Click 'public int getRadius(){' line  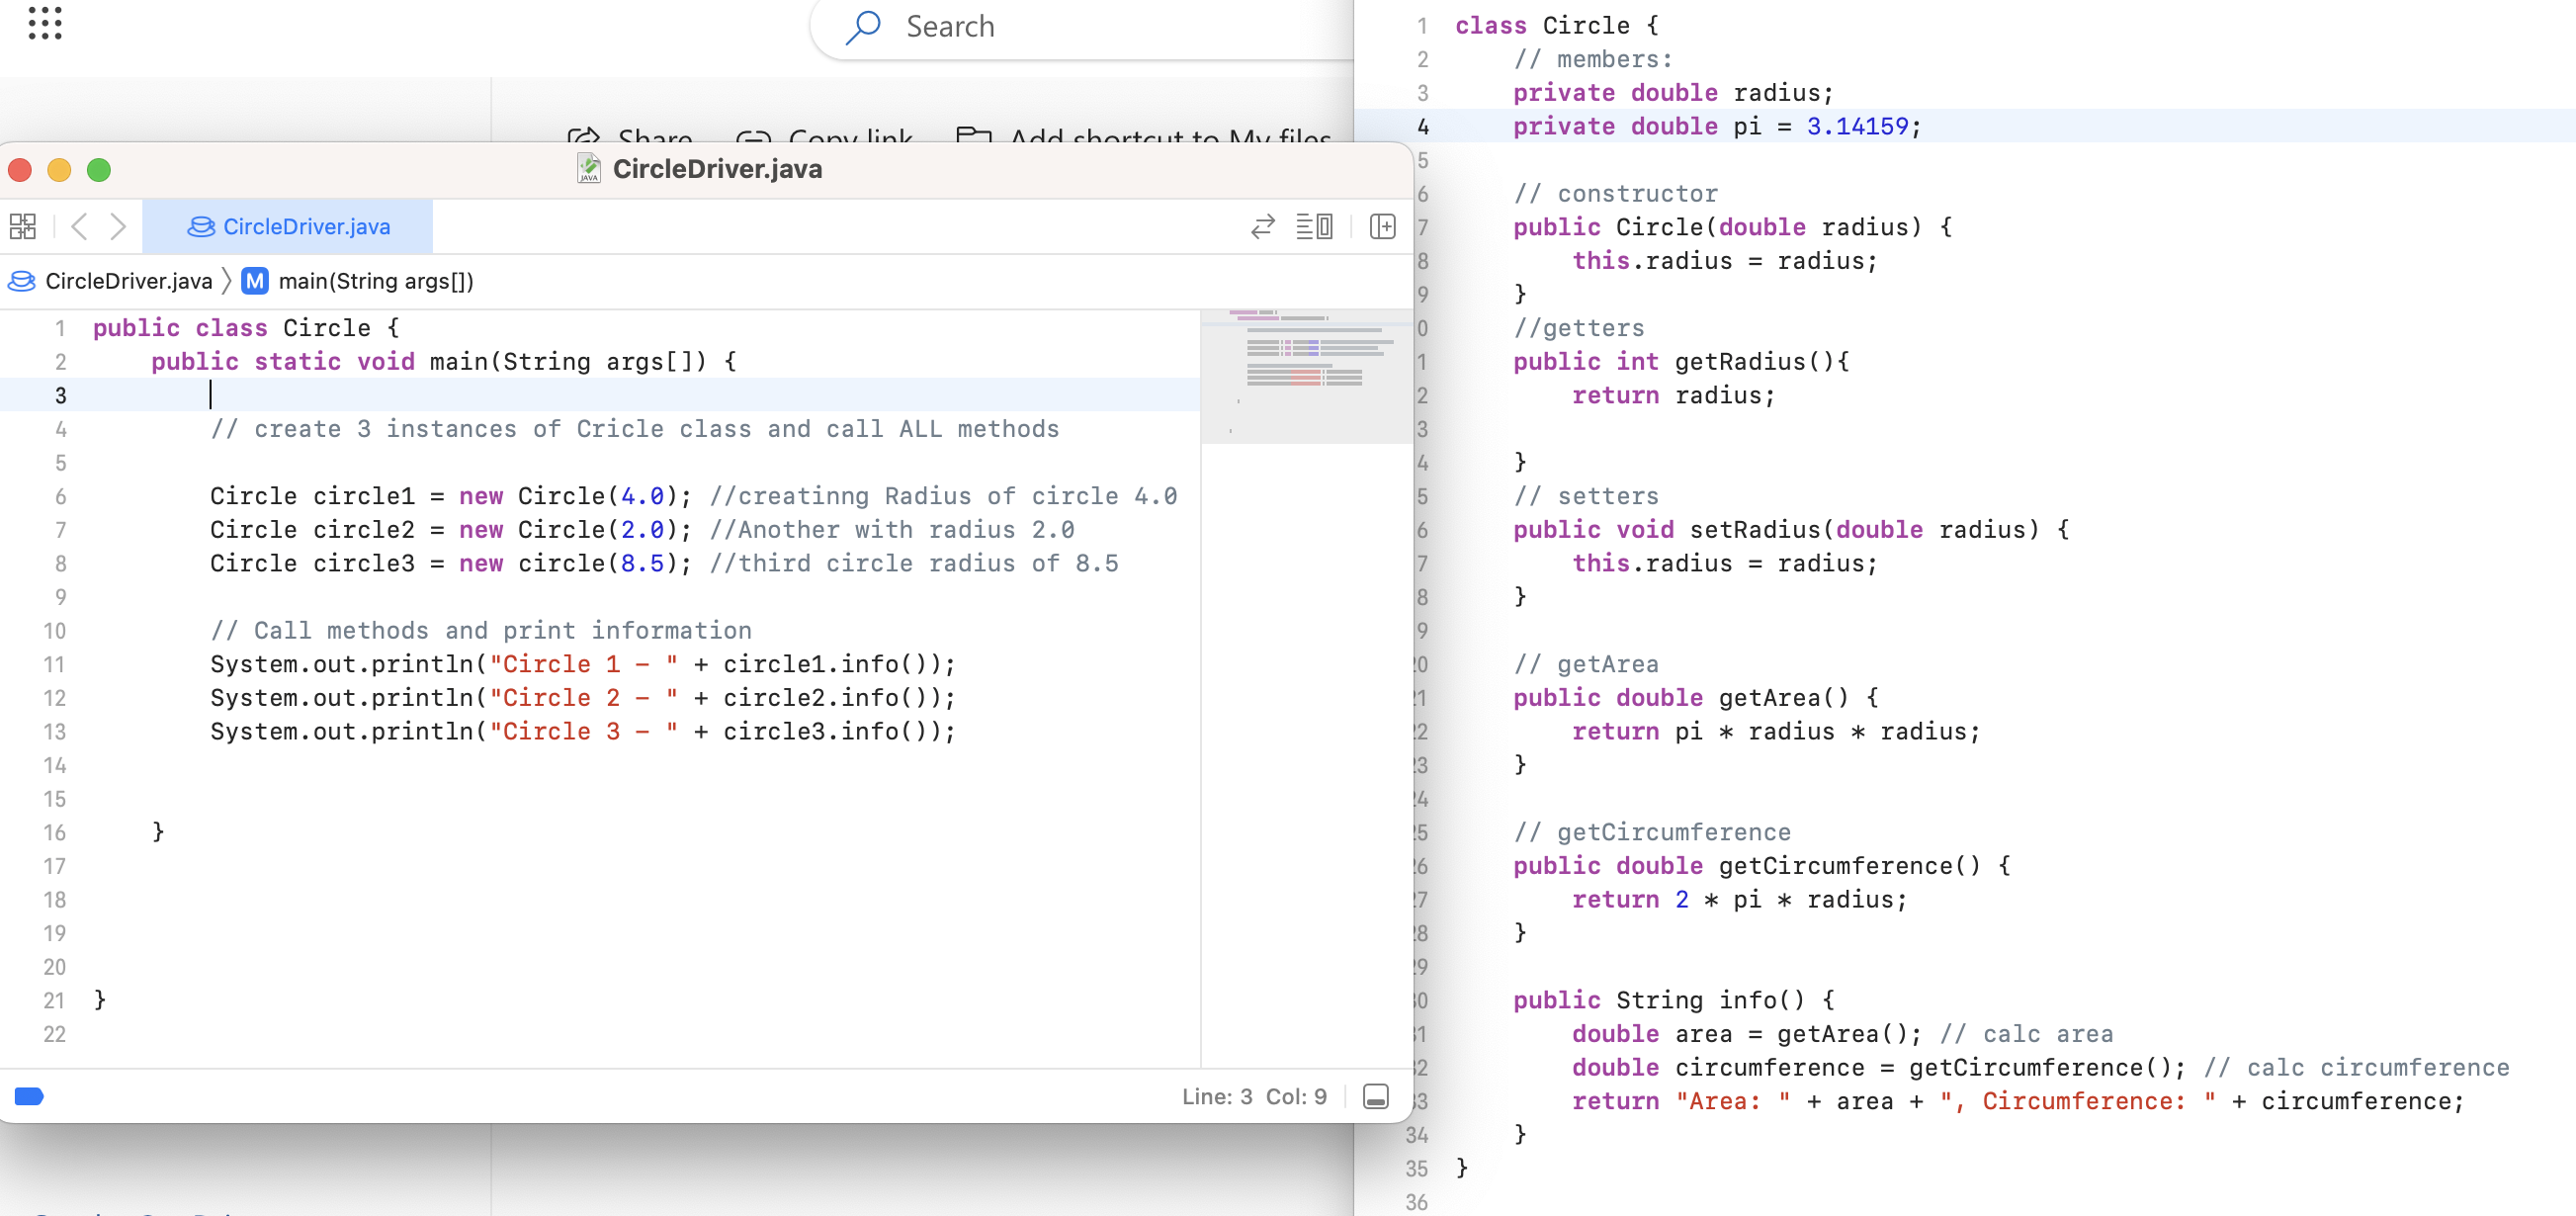point(1681,362)
